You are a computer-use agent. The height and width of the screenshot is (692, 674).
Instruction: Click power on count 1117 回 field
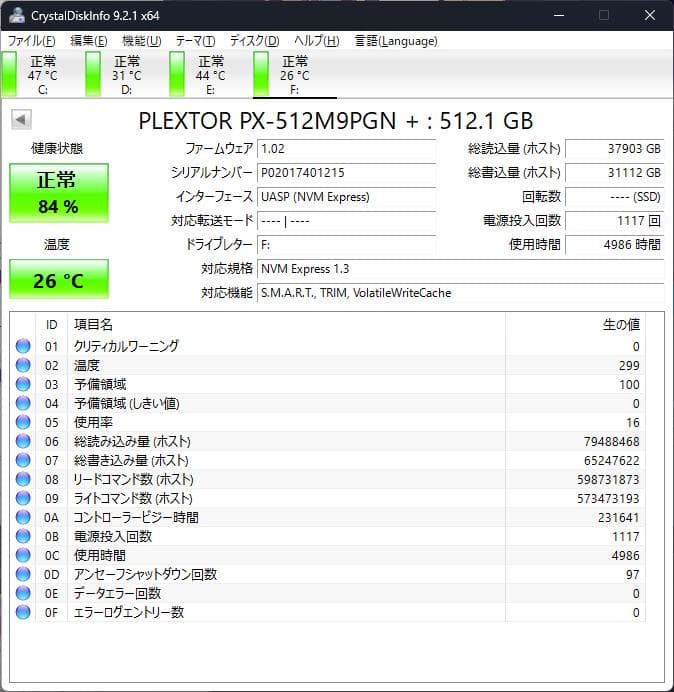(x=614, y=221)
